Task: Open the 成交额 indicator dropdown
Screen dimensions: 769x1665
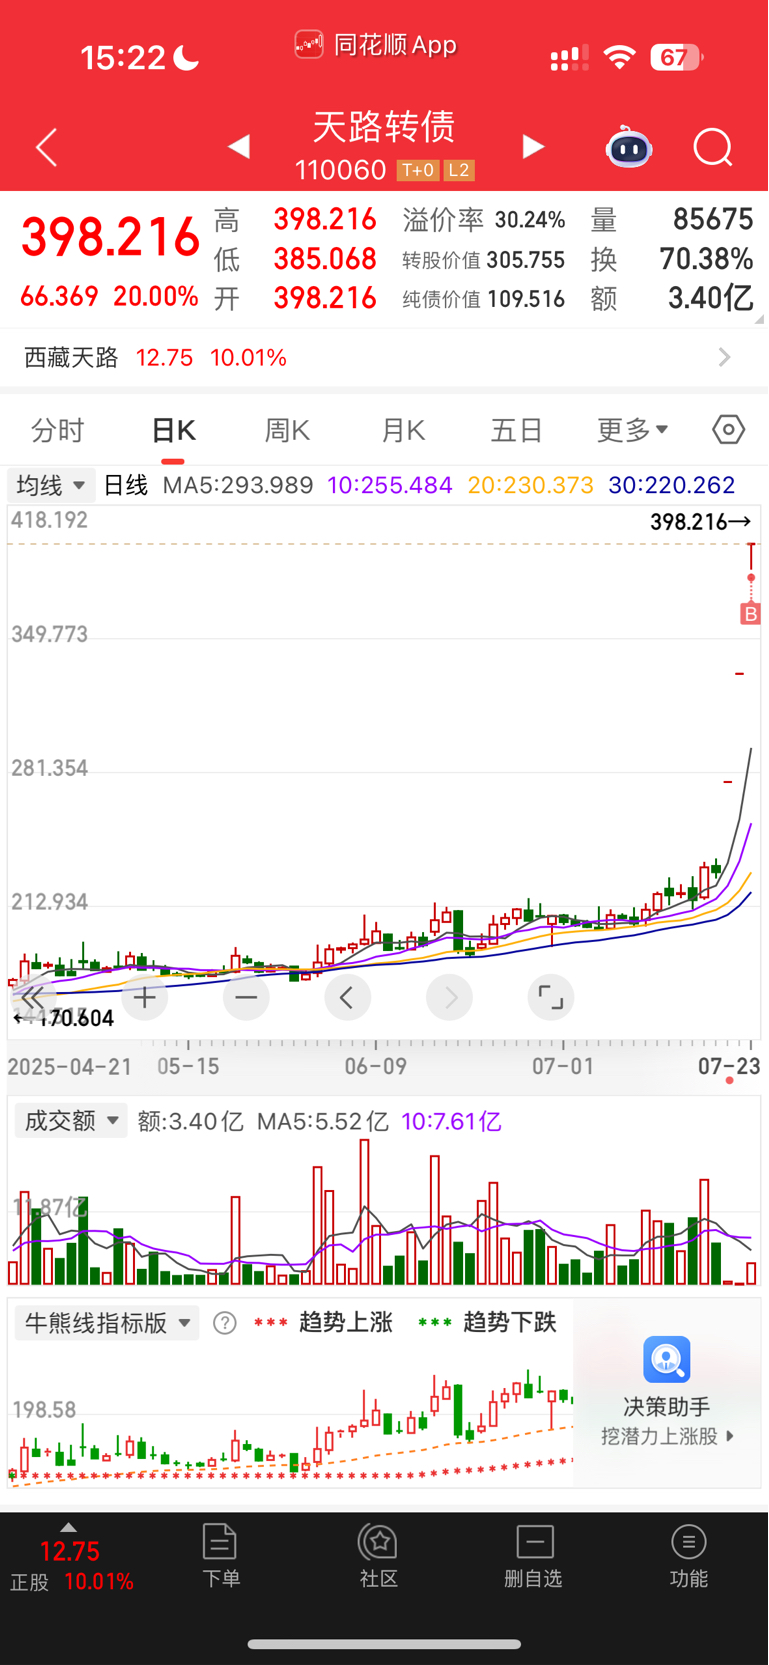Action: 70,1121
